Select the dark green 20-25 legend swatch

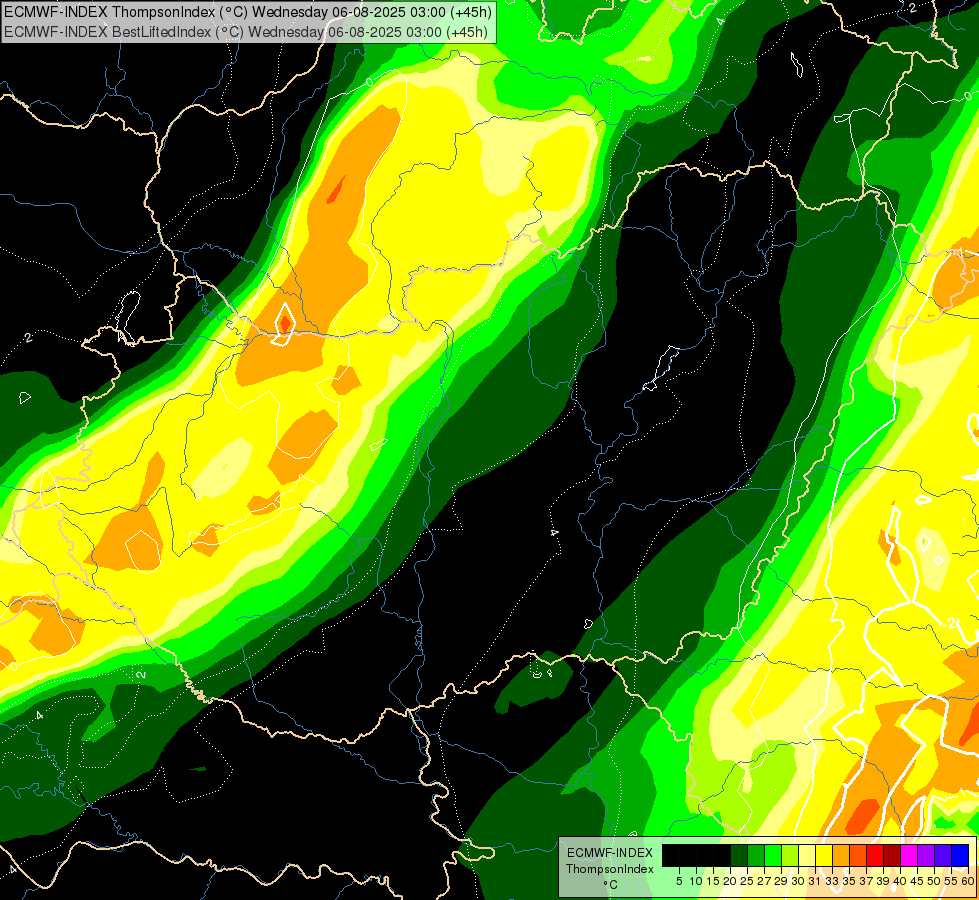point(739,855)
